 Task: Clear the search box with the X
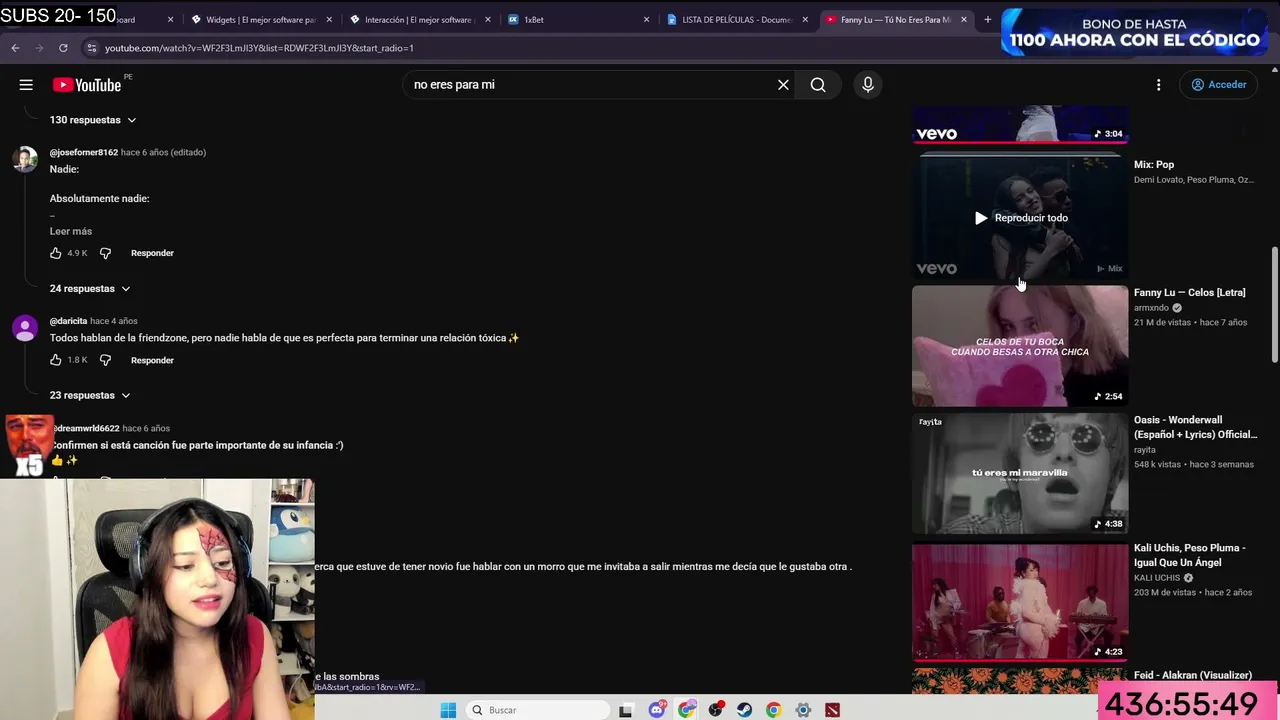coord(783,85)
